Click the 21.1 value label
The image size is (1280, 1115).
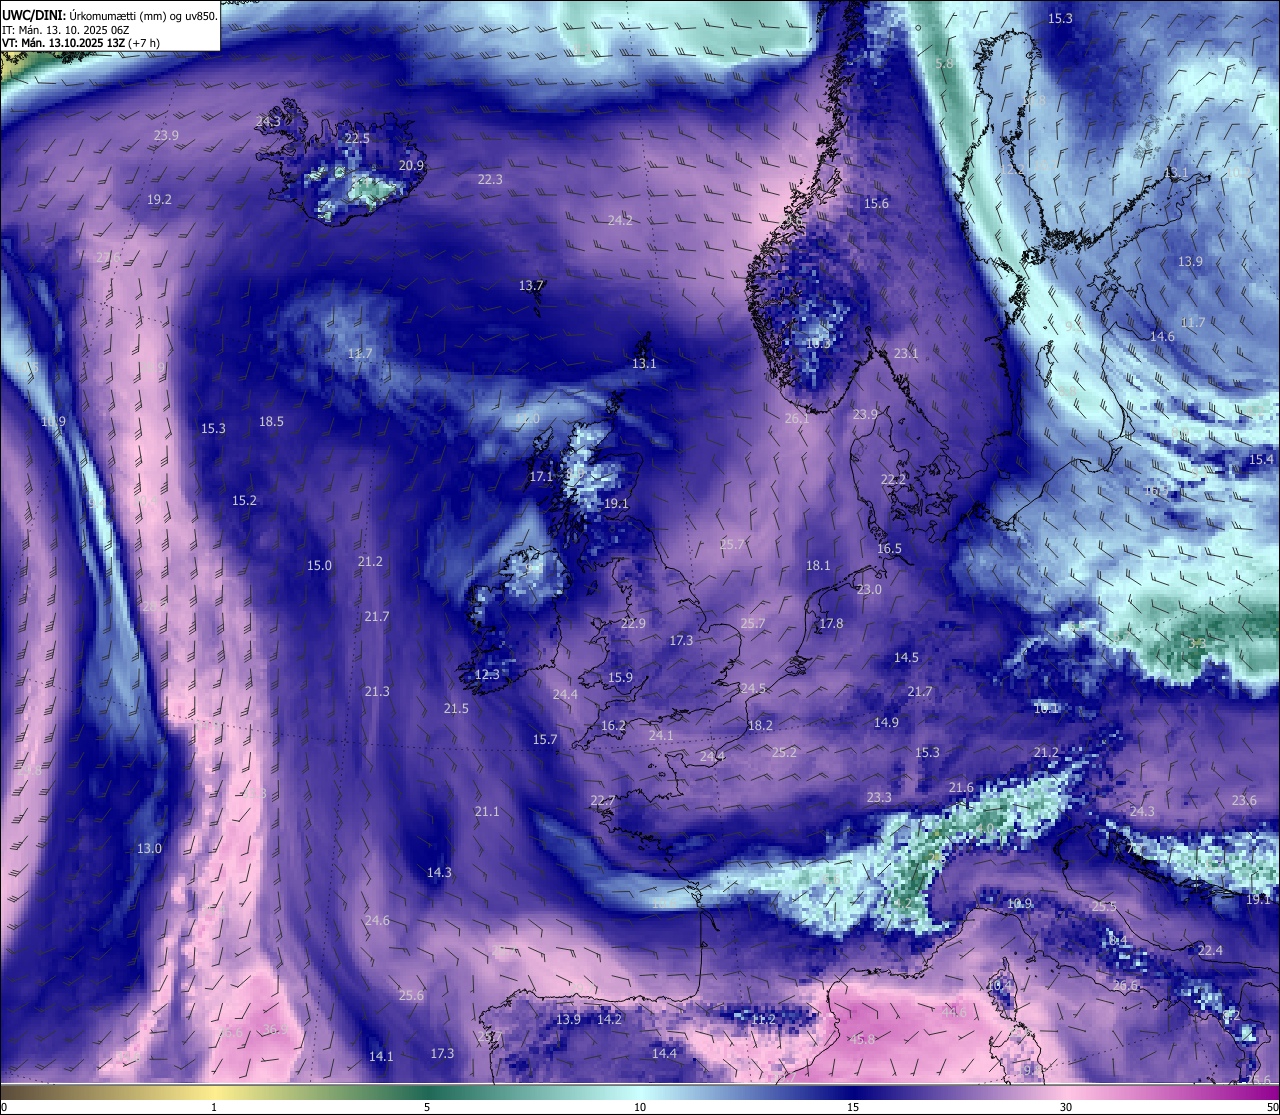coord(486,811)
